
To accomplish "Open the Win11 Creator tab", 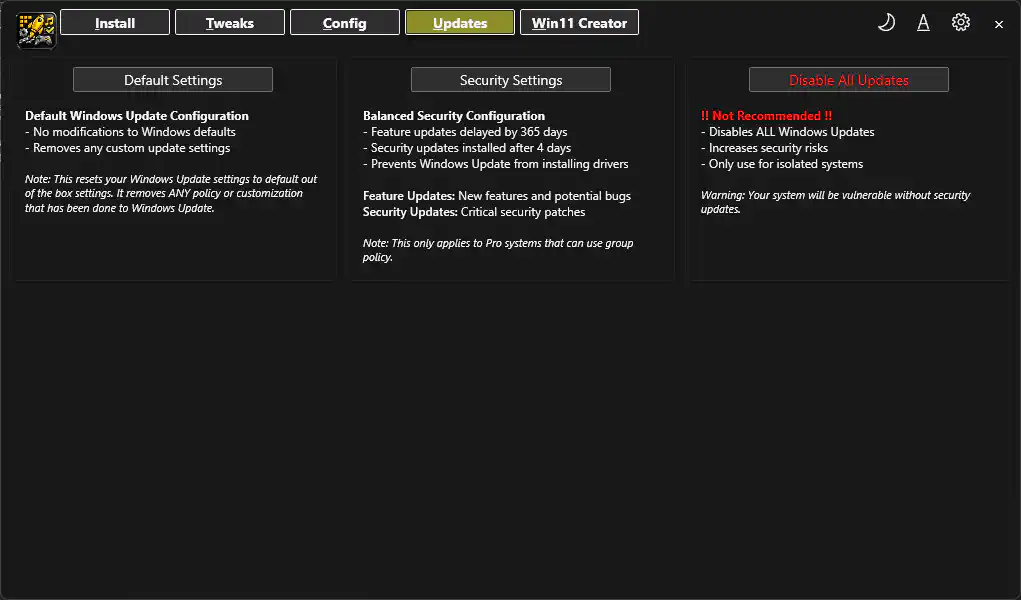I will 580,23.
